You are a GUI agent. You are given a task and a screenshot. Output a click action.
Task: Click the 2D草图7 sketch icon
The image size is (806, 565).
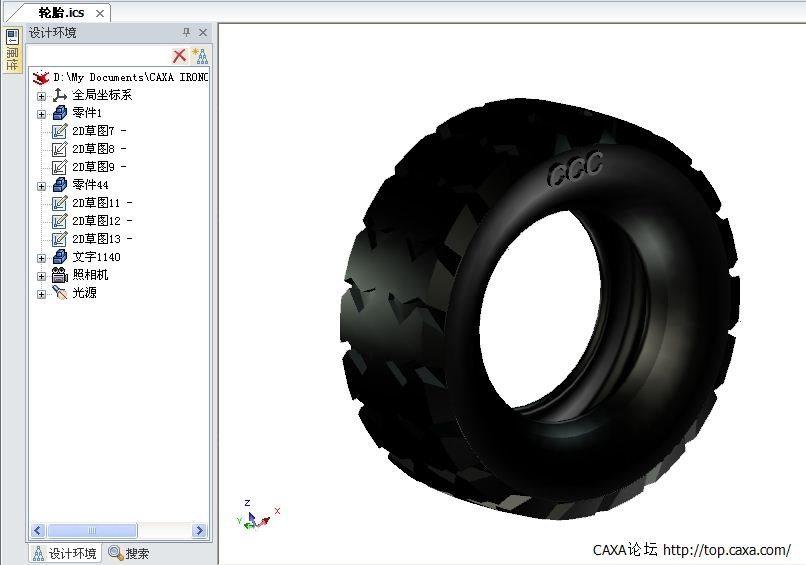click(x=60, y=131)
